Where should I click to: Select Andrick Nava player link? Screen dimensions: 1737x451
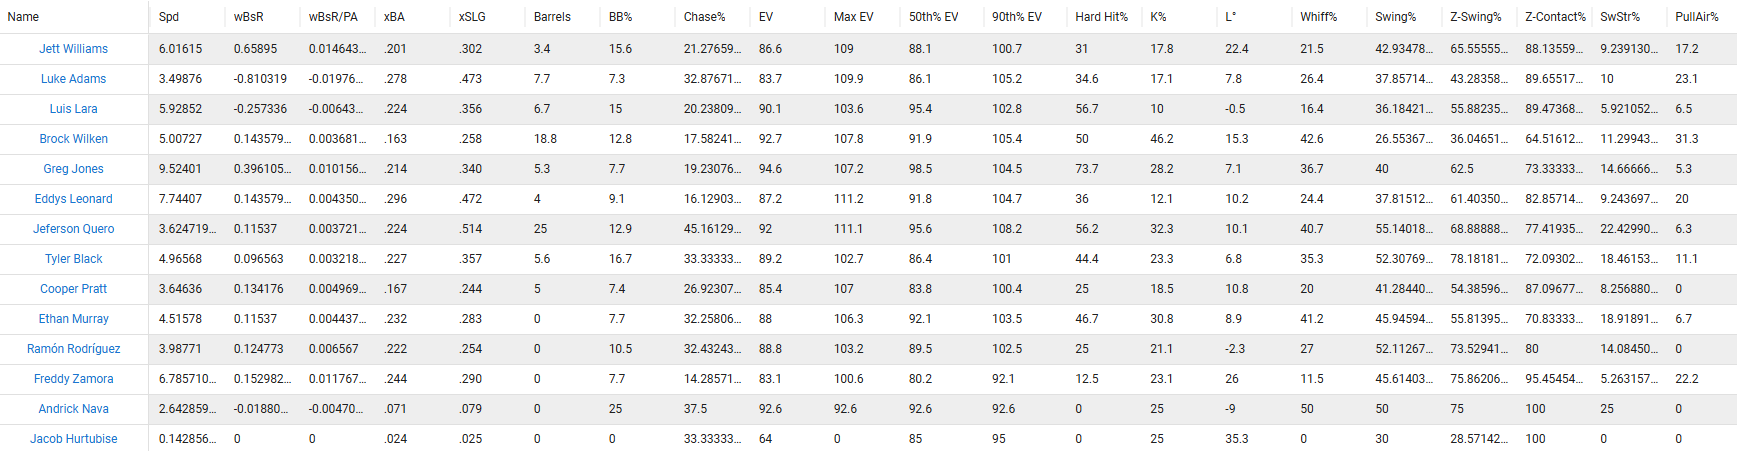coord(73,409)
